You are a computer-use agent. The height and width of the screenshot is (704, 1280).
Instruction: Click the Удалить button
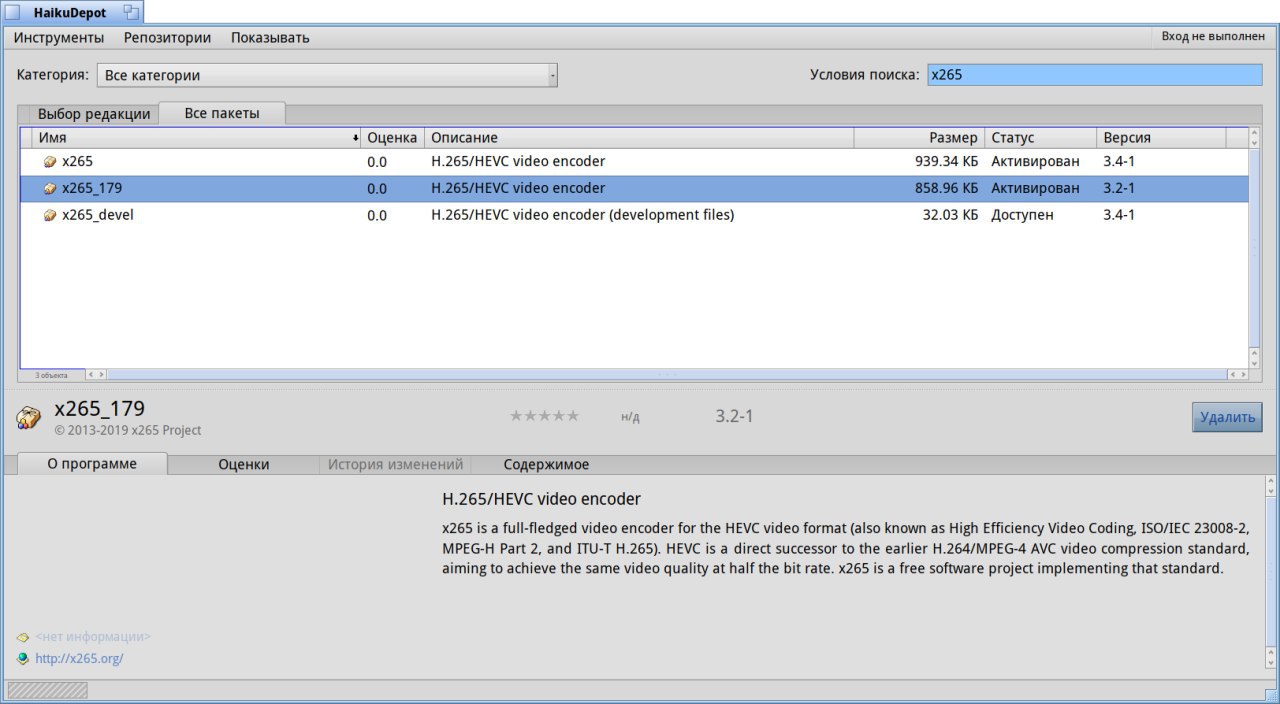point(1227,417)
